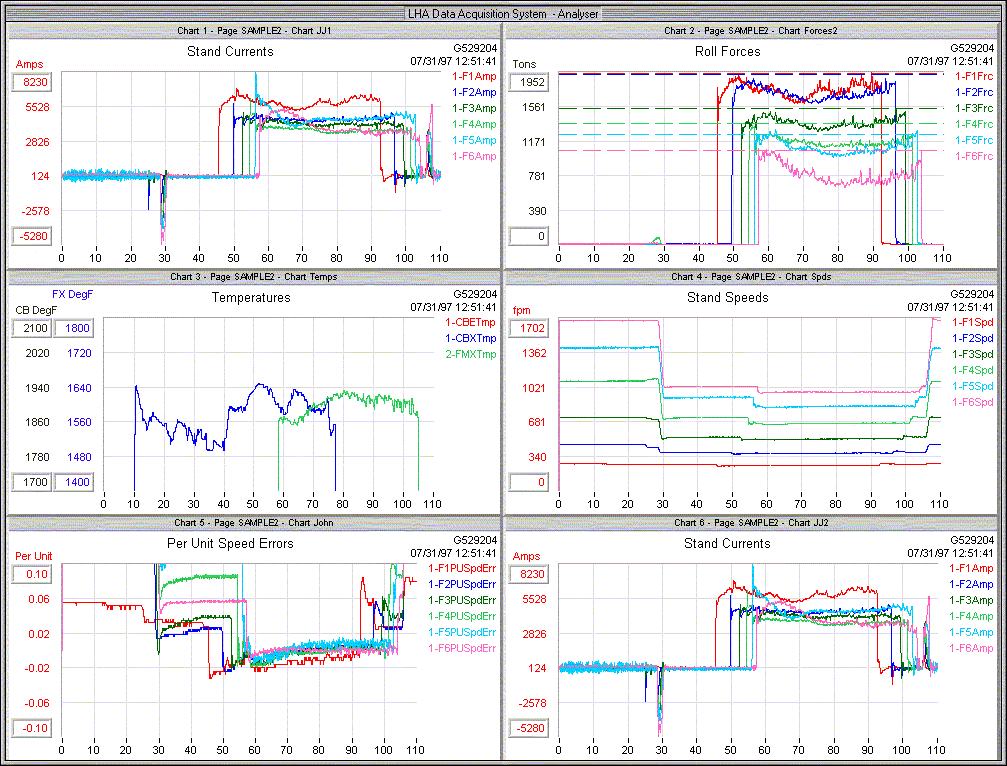Image resolution: width=1007 pixels, height=766 pixels.
Task: Click 1-F6Spd legend entry
Action: 972,402
